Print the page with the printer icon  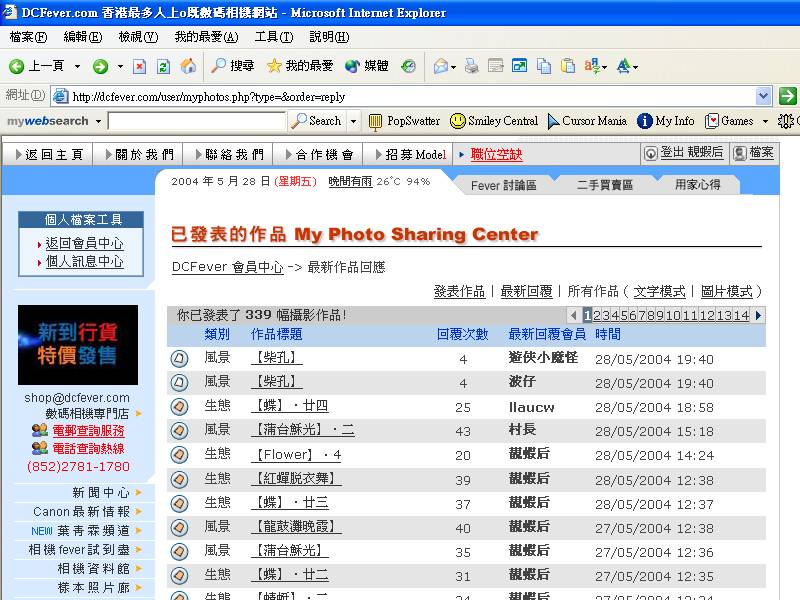pos(472,66)
